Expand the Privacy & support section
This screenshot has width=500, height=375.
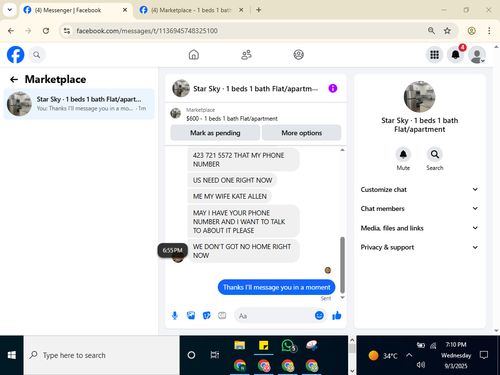(x=419, y=247)
